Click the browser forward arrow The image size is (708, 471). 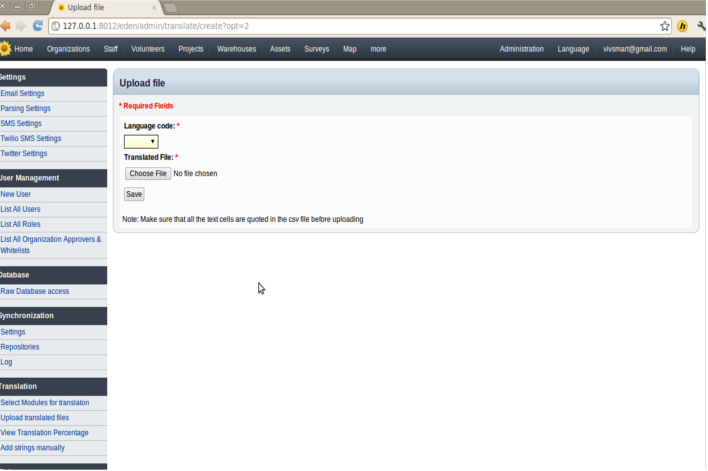[x=20, y=25]
